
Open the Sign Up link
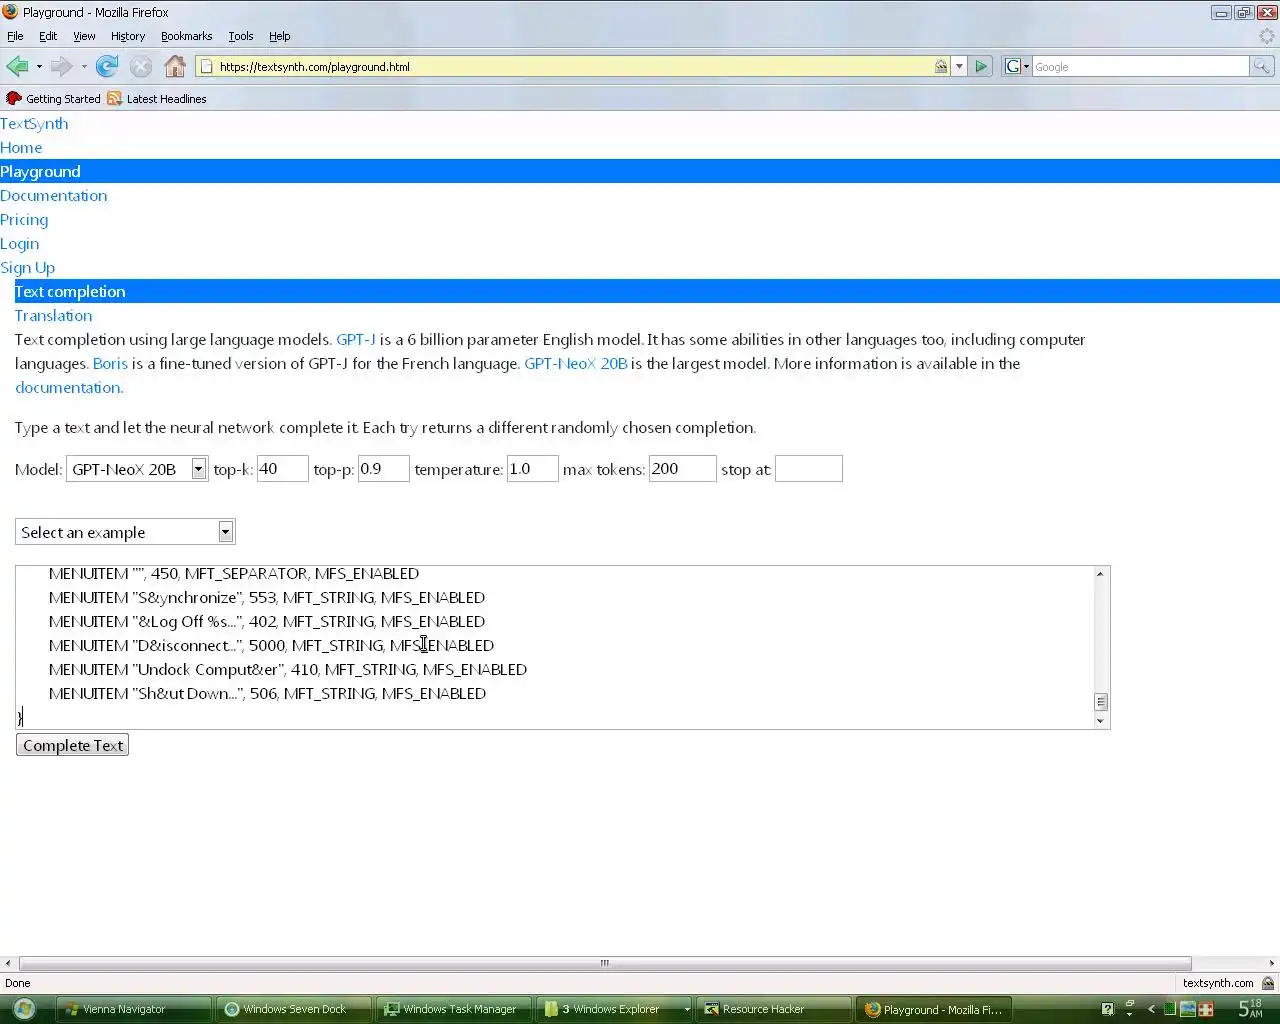[27, 268]
